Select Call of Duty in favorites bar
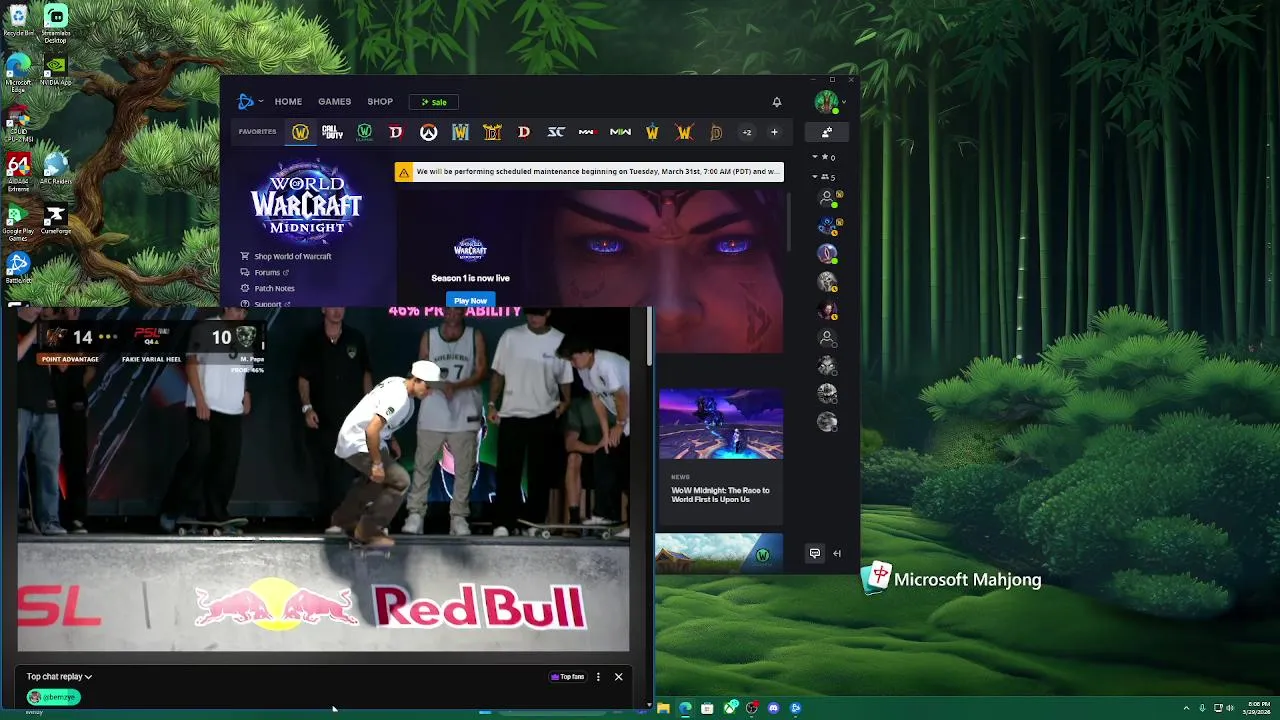This screenshot has height=720, width=1280. click(332, 132)
